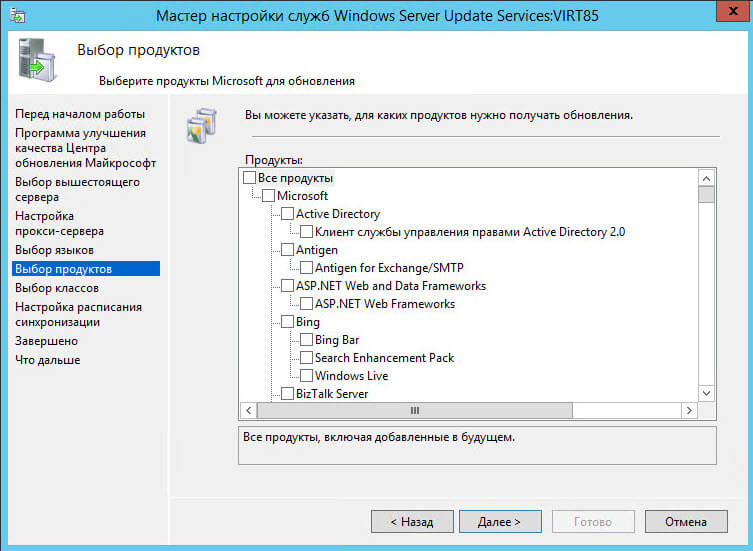Check the Все продукты checkbox
The image size is (753, 551).
(249, 178)
